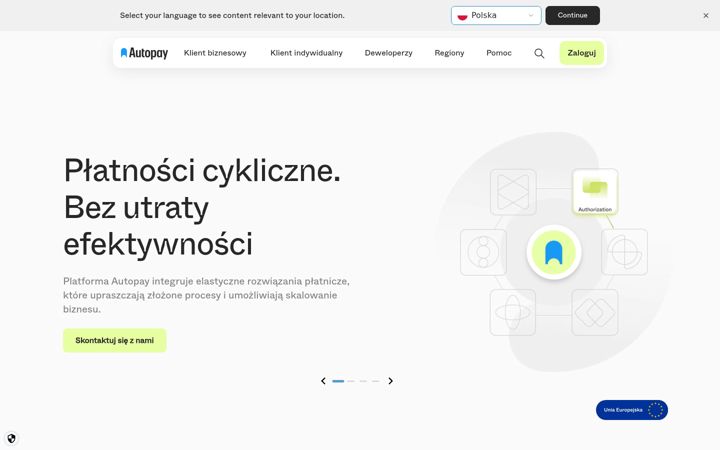This screenshot has height=450, width=720.
Task: Click the Autopay logo
Action: coord(144,53)
